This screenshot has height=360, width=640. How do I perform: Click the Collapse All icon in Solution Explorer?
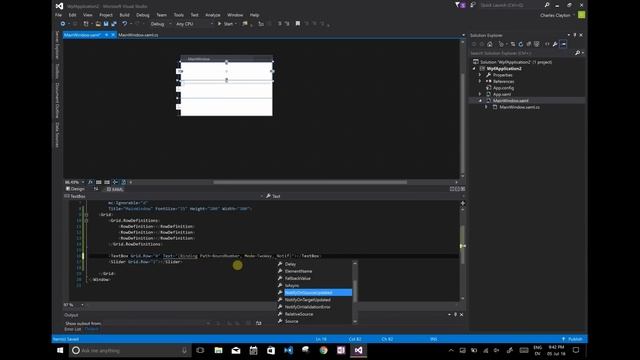(529, 44)
